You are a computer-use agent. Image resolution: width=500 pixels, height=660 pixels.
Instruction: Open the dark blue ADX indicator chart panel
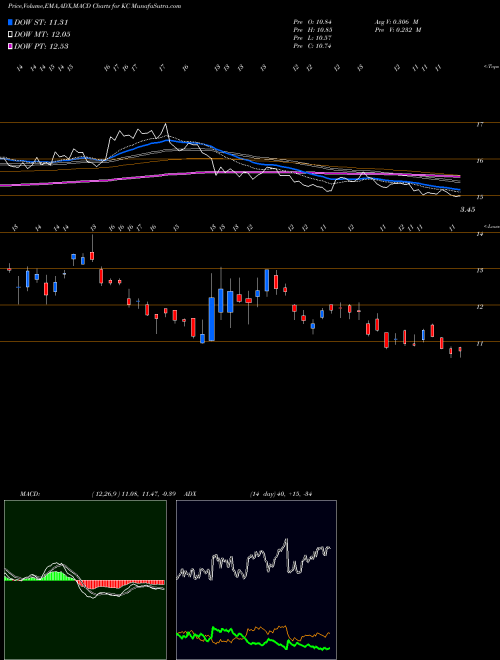coord(256,580)
